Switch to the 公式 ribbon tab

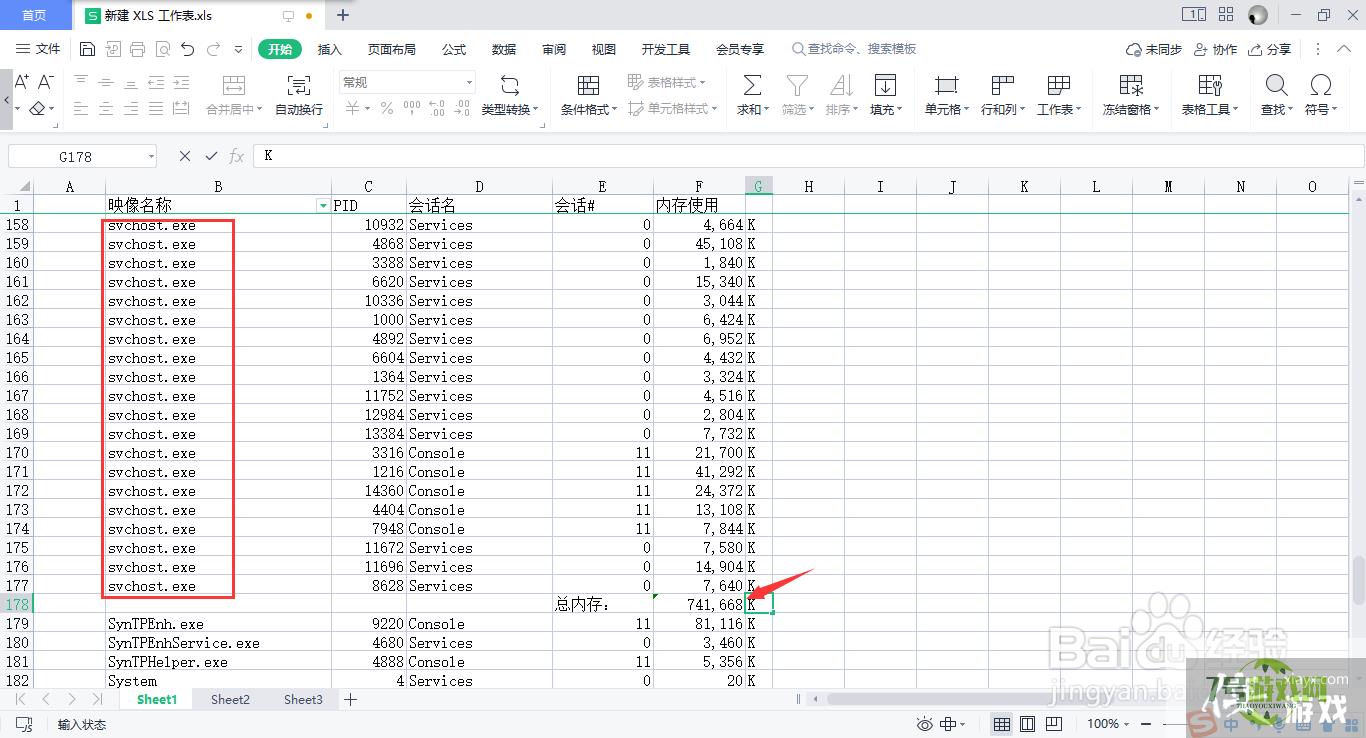point(454,49)
